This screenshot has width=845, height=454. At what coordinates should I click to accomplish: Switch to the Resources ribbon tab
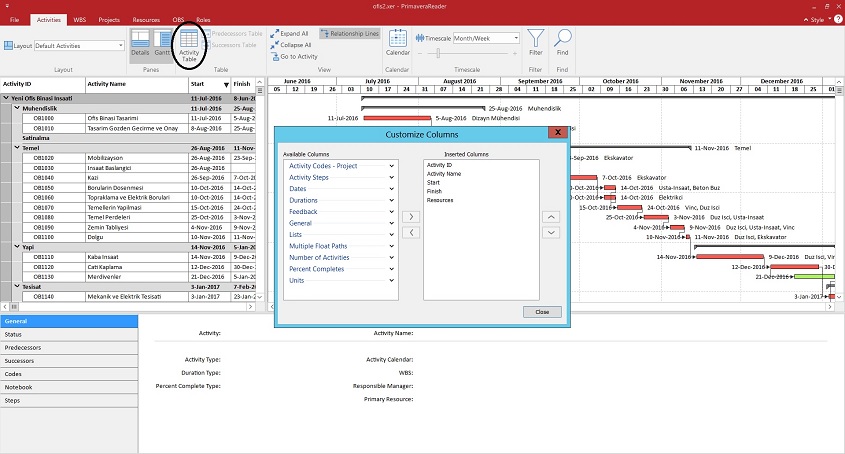[x=146, y=19]
